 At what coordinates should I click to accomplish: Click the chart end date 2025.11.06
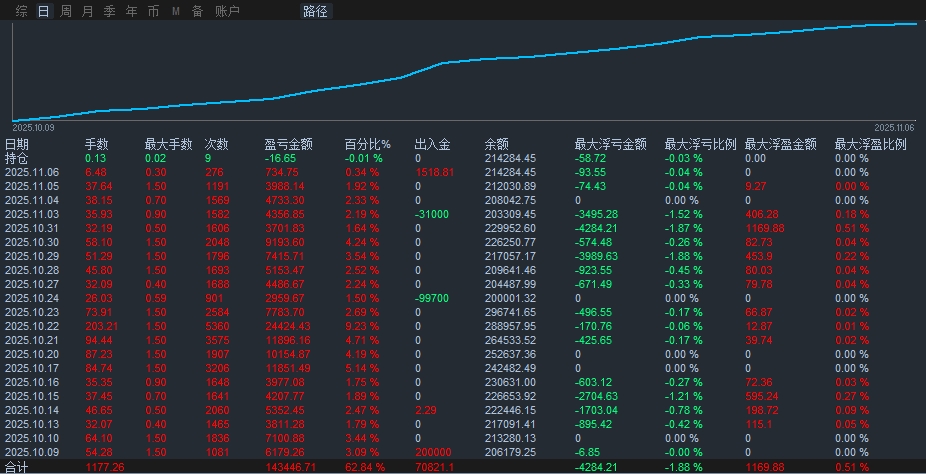(894, 127)
